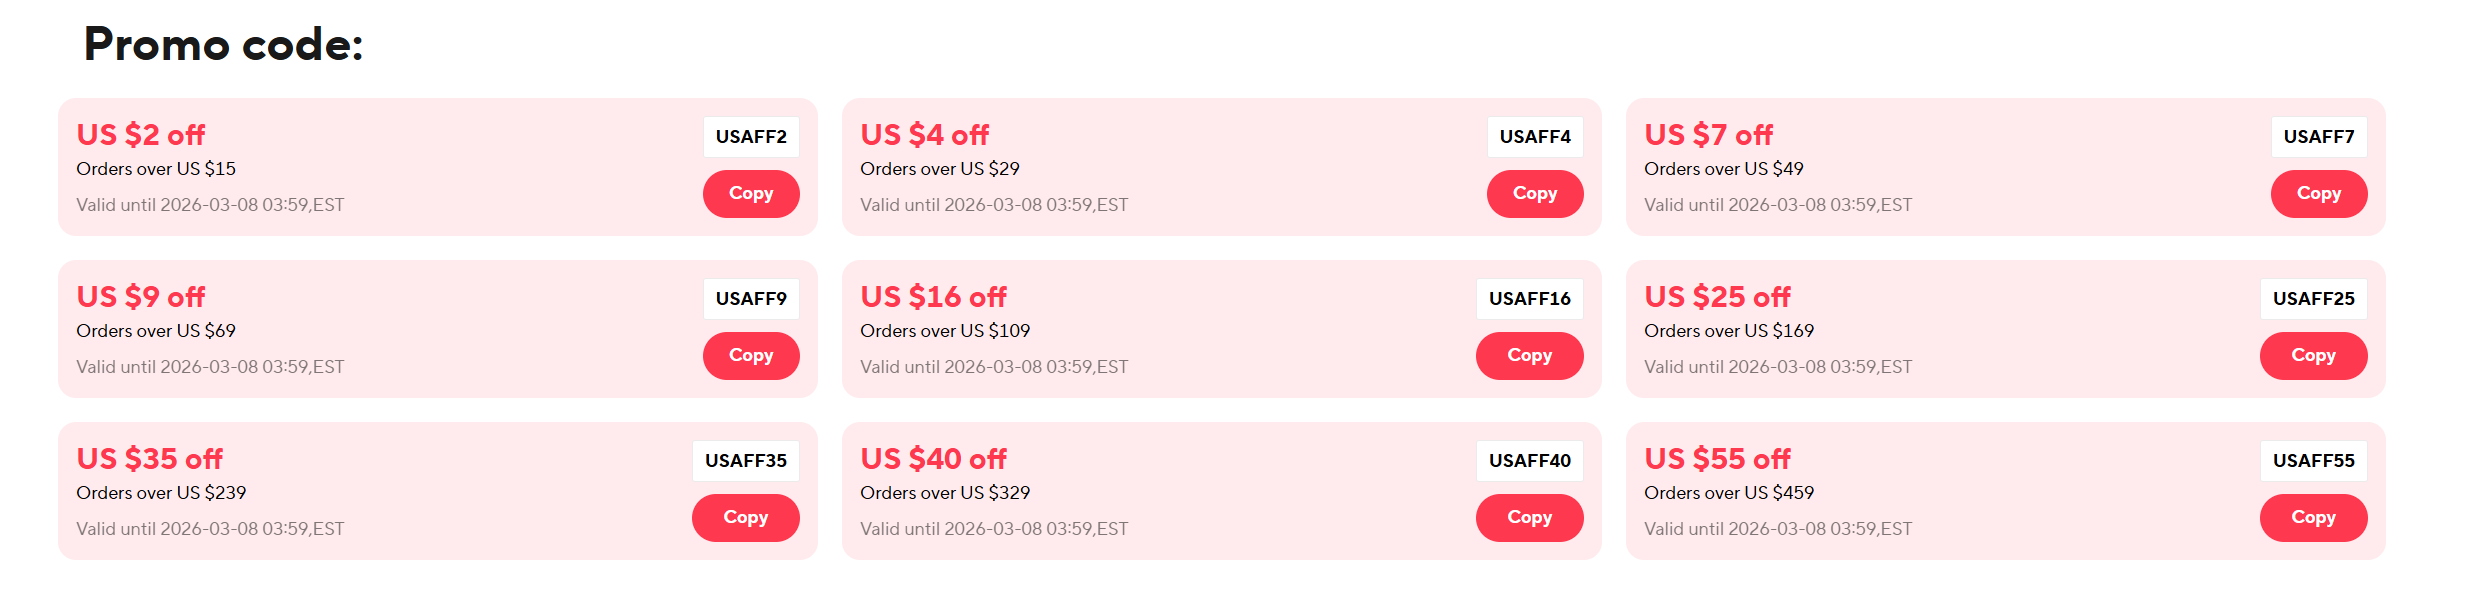Click the 'US $55 off' coupon title

coord(1717,459)
